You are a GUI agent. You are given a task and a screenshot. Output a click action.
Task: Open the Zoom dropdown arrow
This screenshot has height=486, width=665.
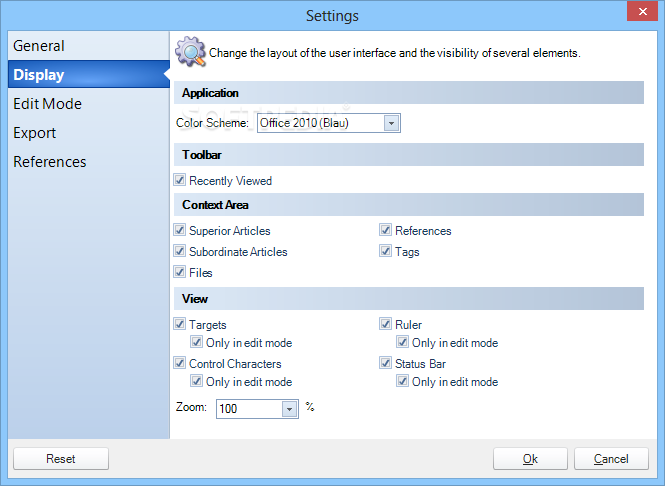click(x=290, y=409)
